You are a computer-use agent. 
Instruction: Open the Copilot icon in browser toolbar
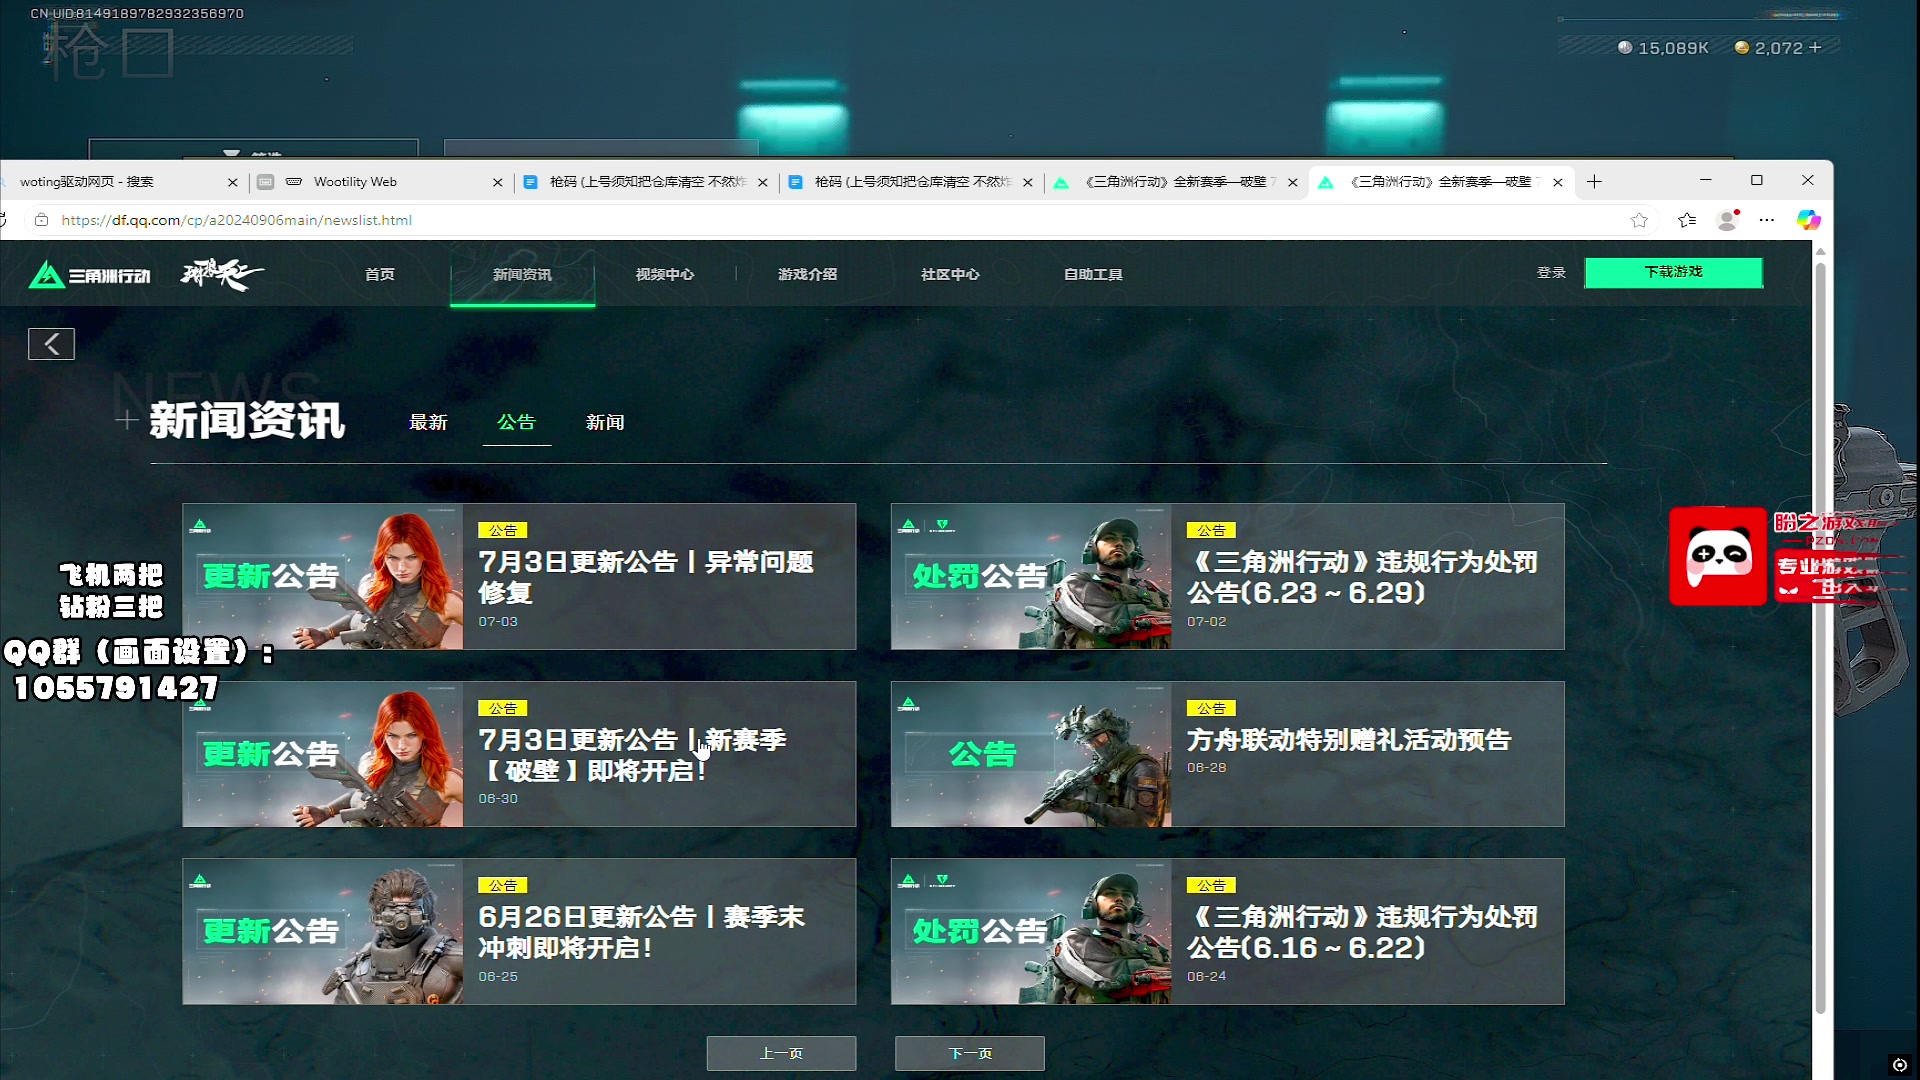(x=1808, y=220)
